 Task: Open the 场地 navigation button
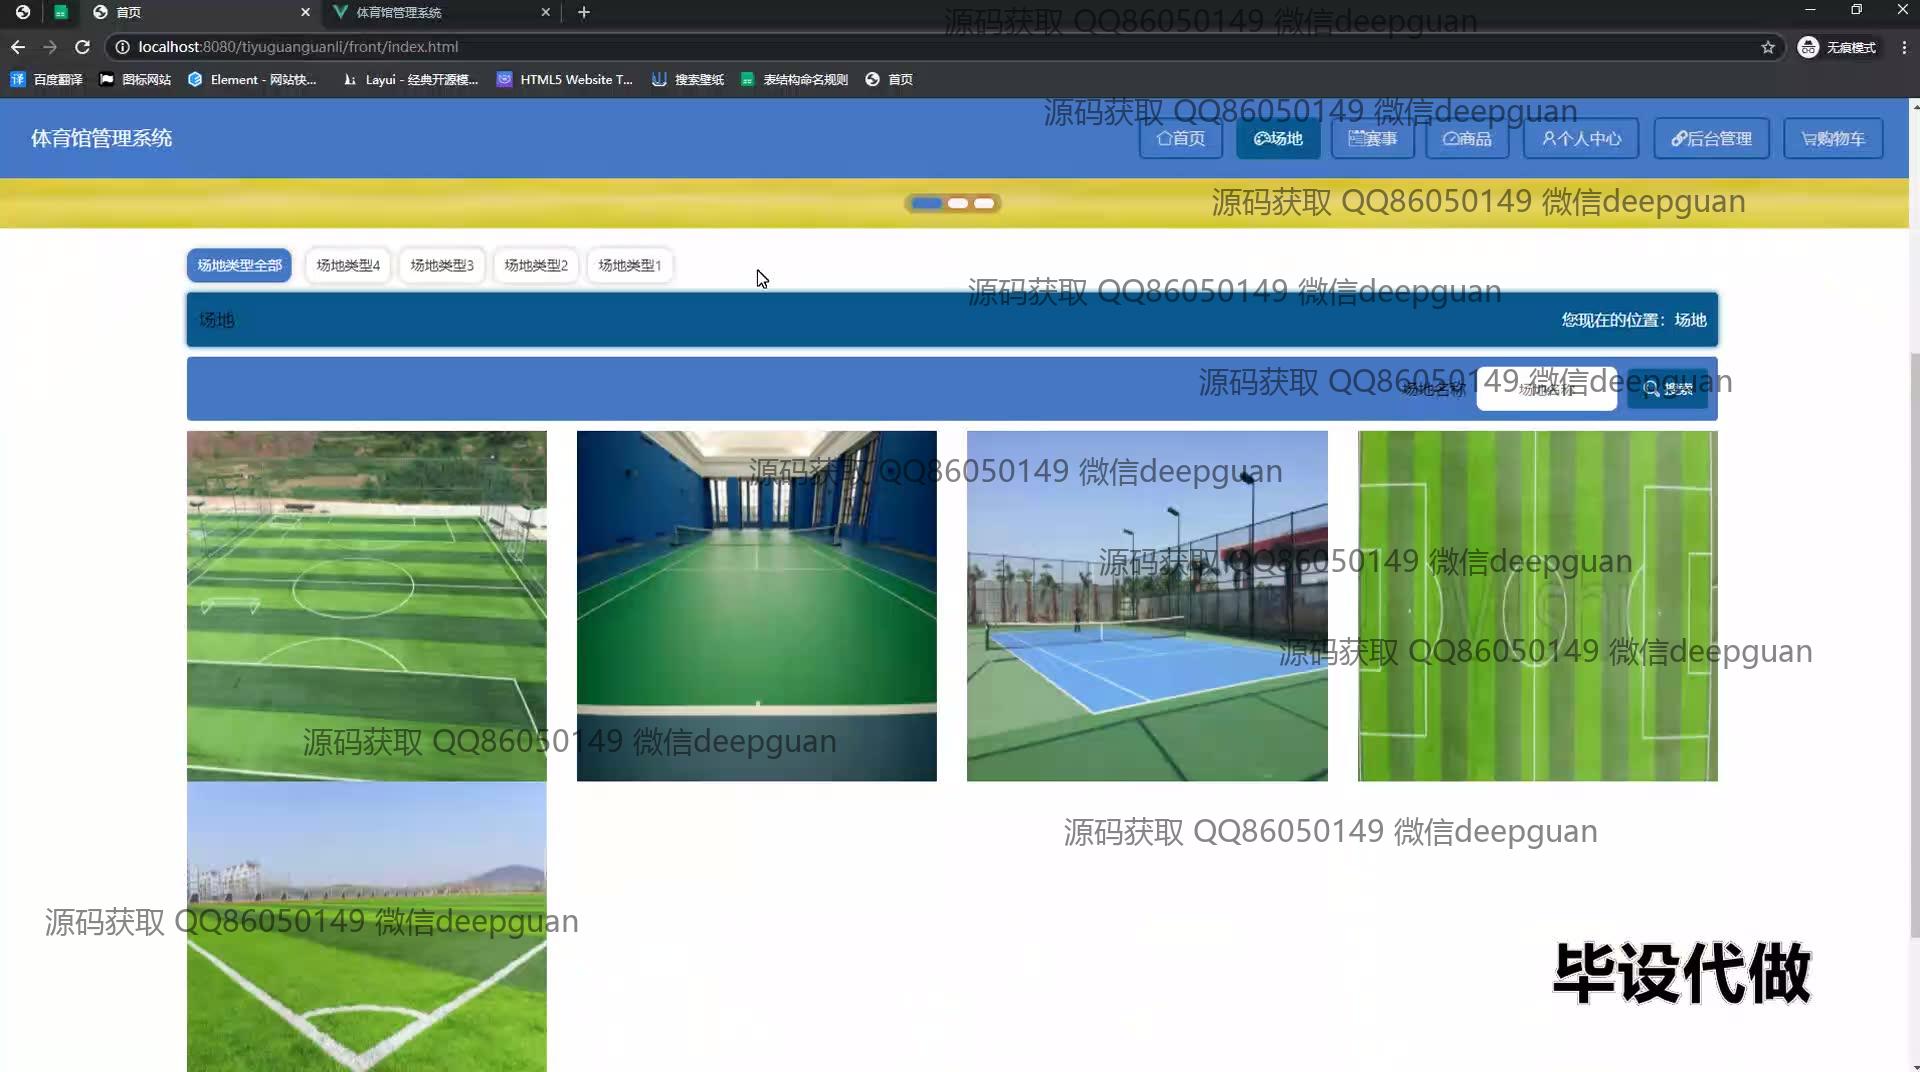click(x=1278, y=138)
